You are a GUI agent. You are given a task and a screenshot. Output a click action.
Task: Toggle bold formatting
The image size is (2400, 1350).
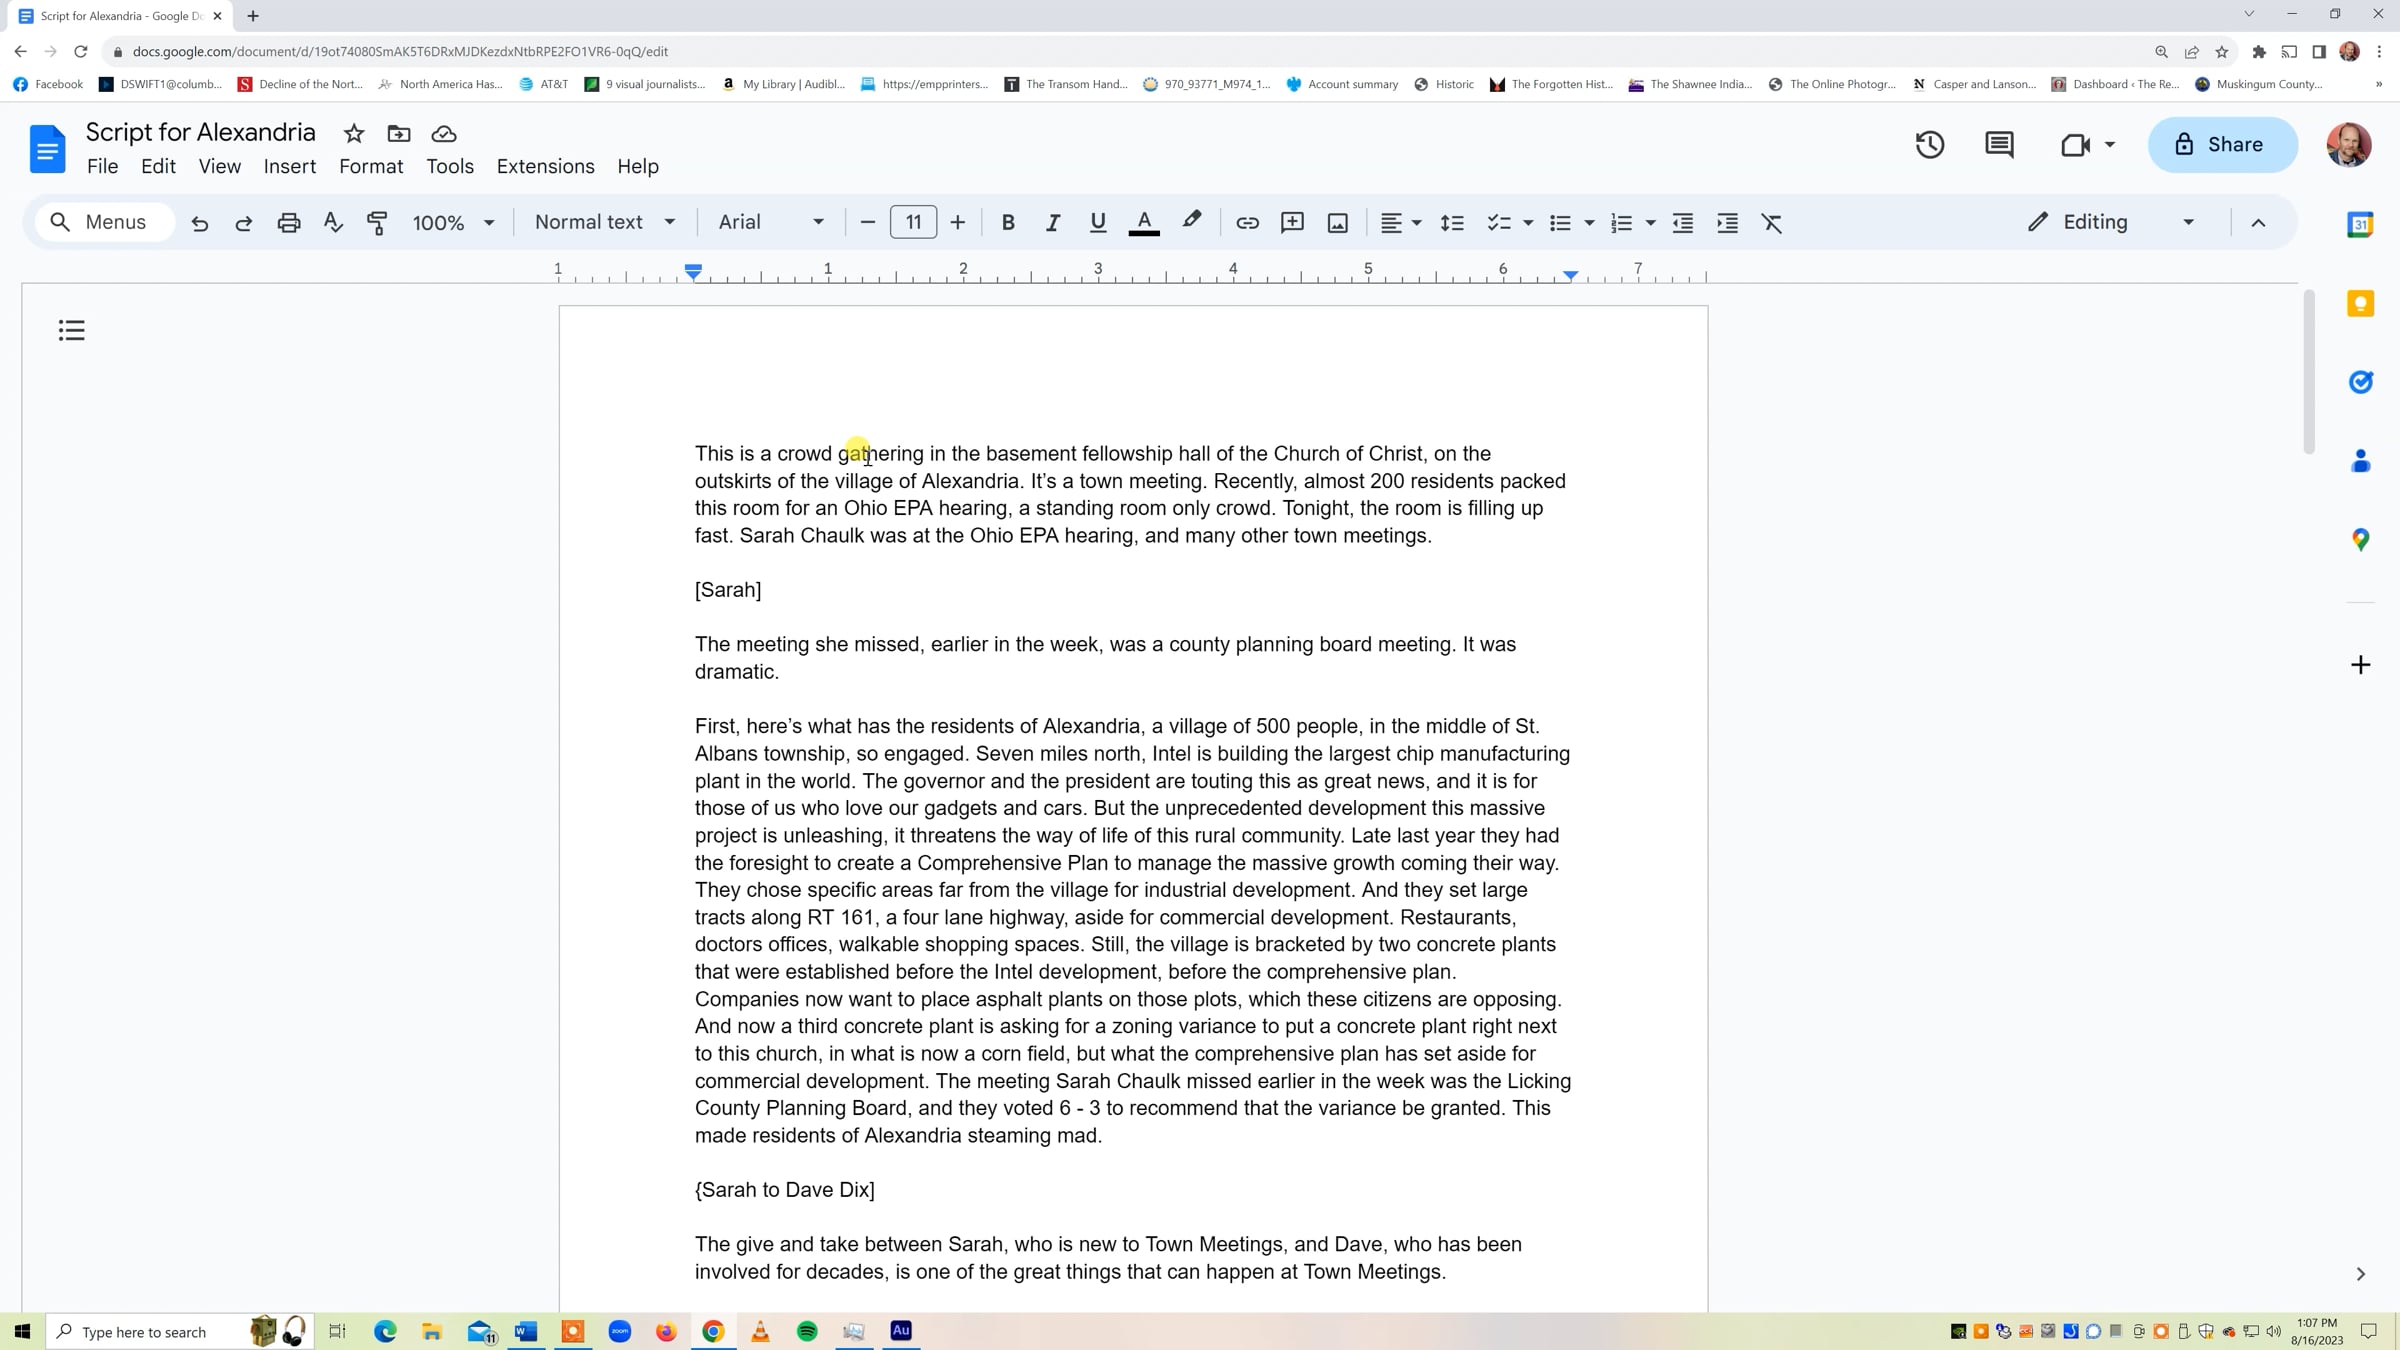[x=1008, y=222]
